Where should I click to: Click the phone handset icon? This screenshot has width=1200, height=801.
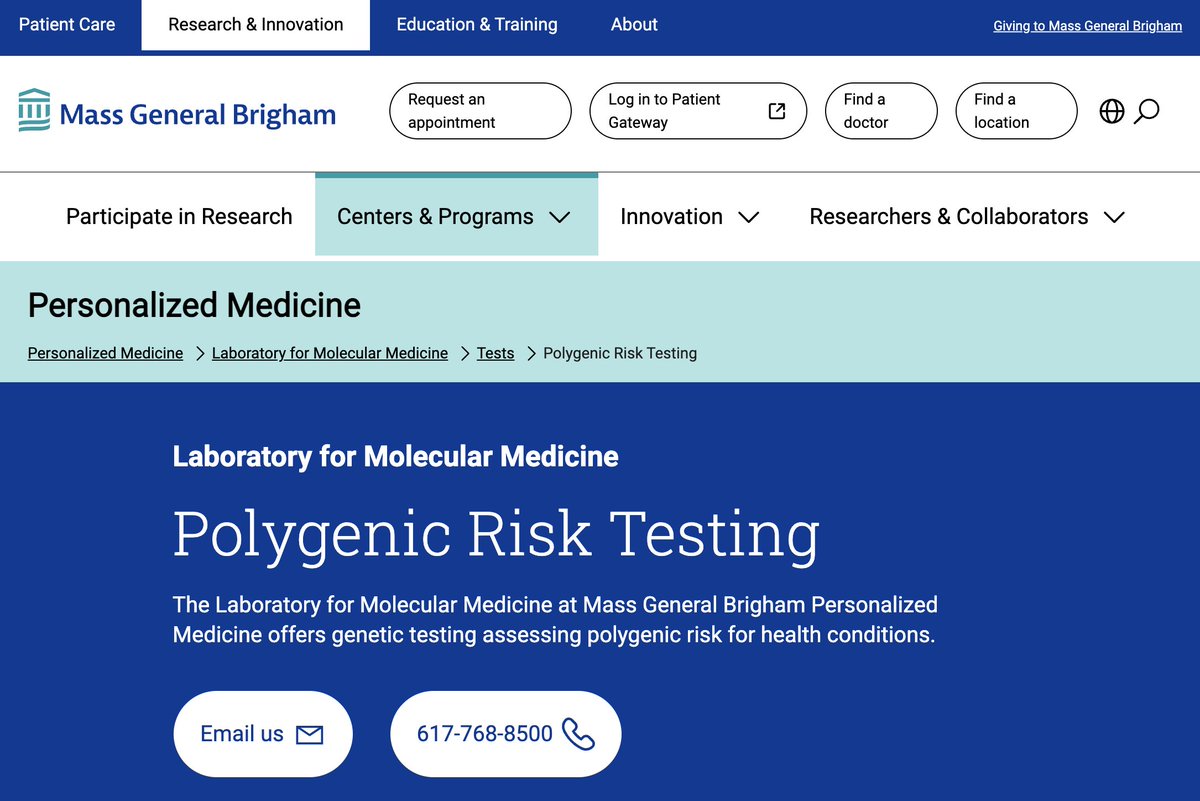point(578,734)
